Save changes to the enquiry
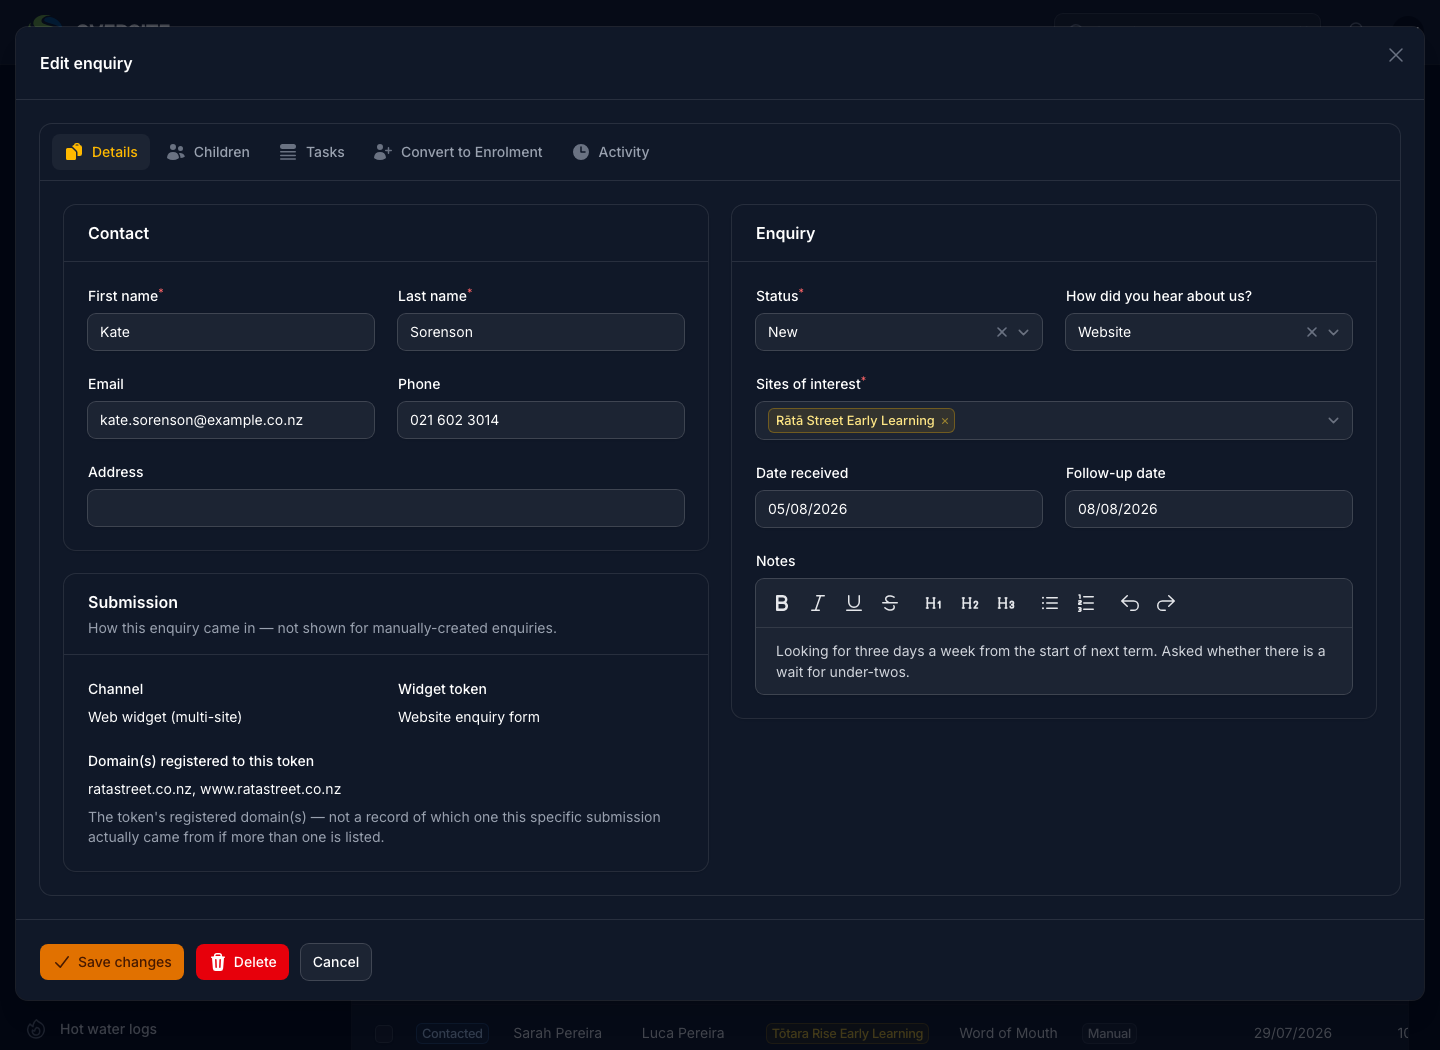This screenshot has width=1440, height=1050. (x=112, y=962)
